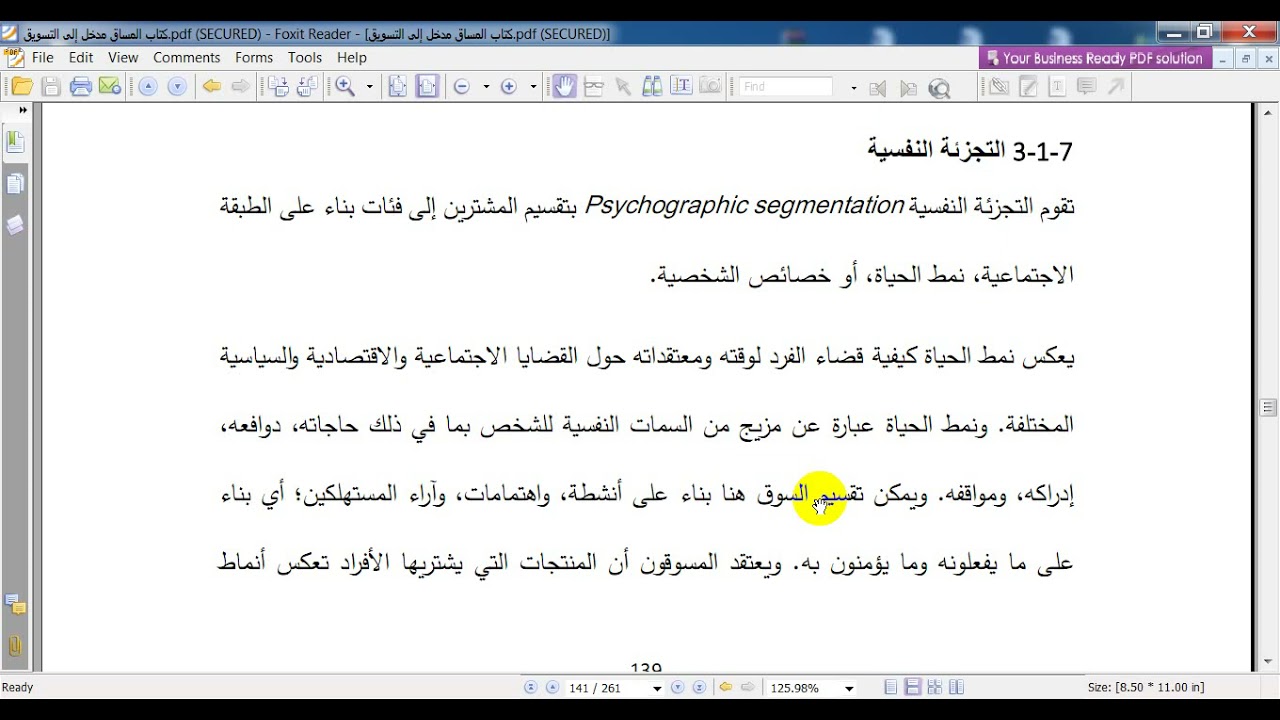Click the Fit Width icon

427,87
